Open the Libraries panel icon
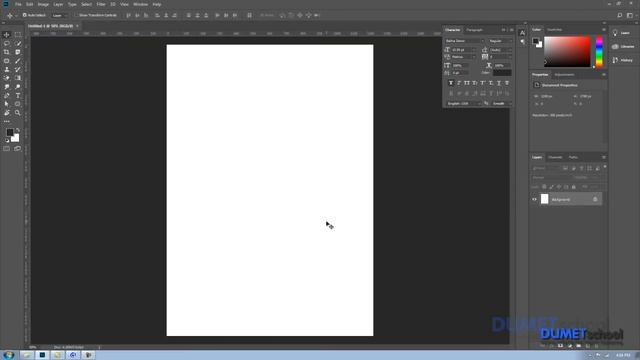640x360 pixels. (615, 47)
